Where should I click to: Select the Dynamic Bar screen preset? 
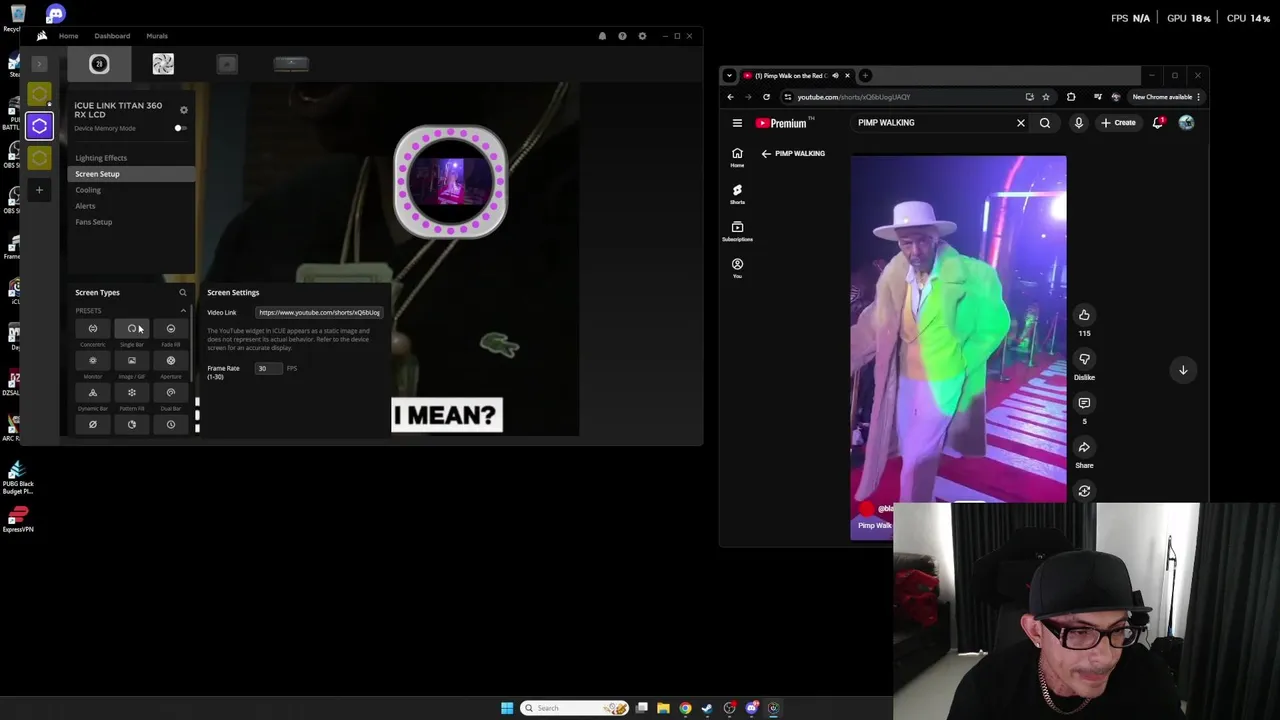click(x=92, y=393)
